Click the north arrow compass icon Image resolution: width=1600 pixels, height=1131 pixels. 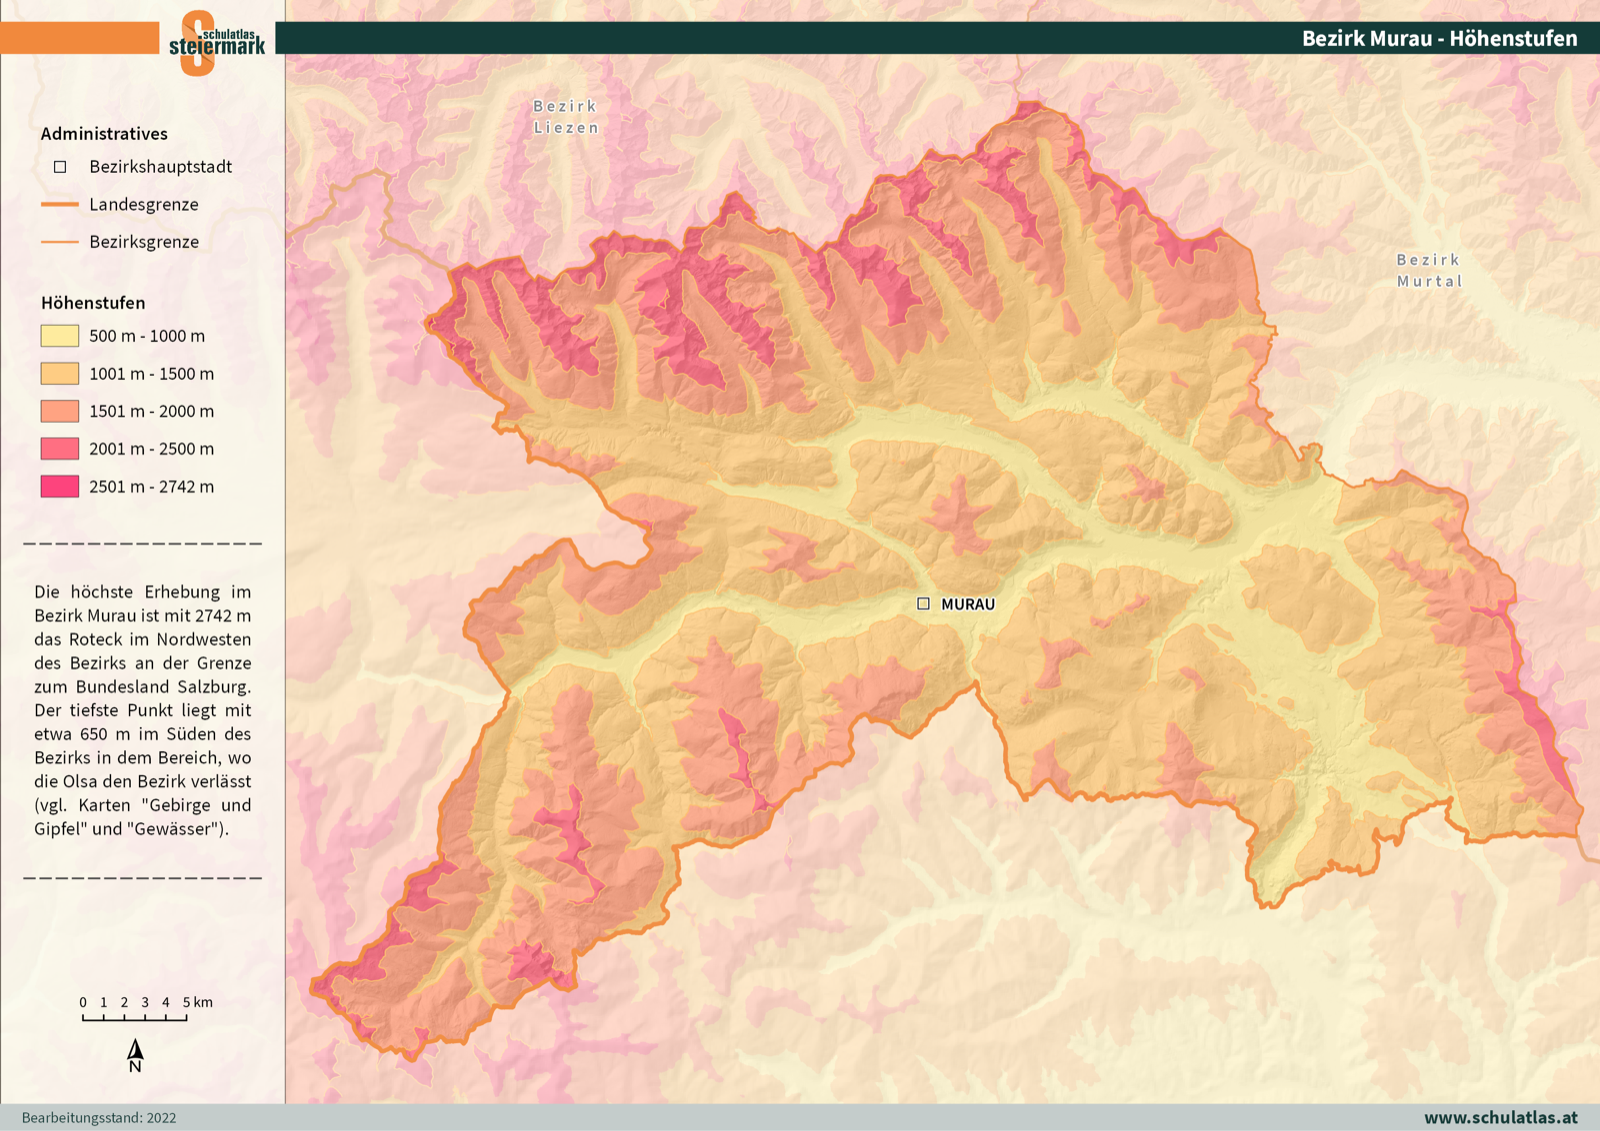pyautogui.click(x=135, y=1055)
